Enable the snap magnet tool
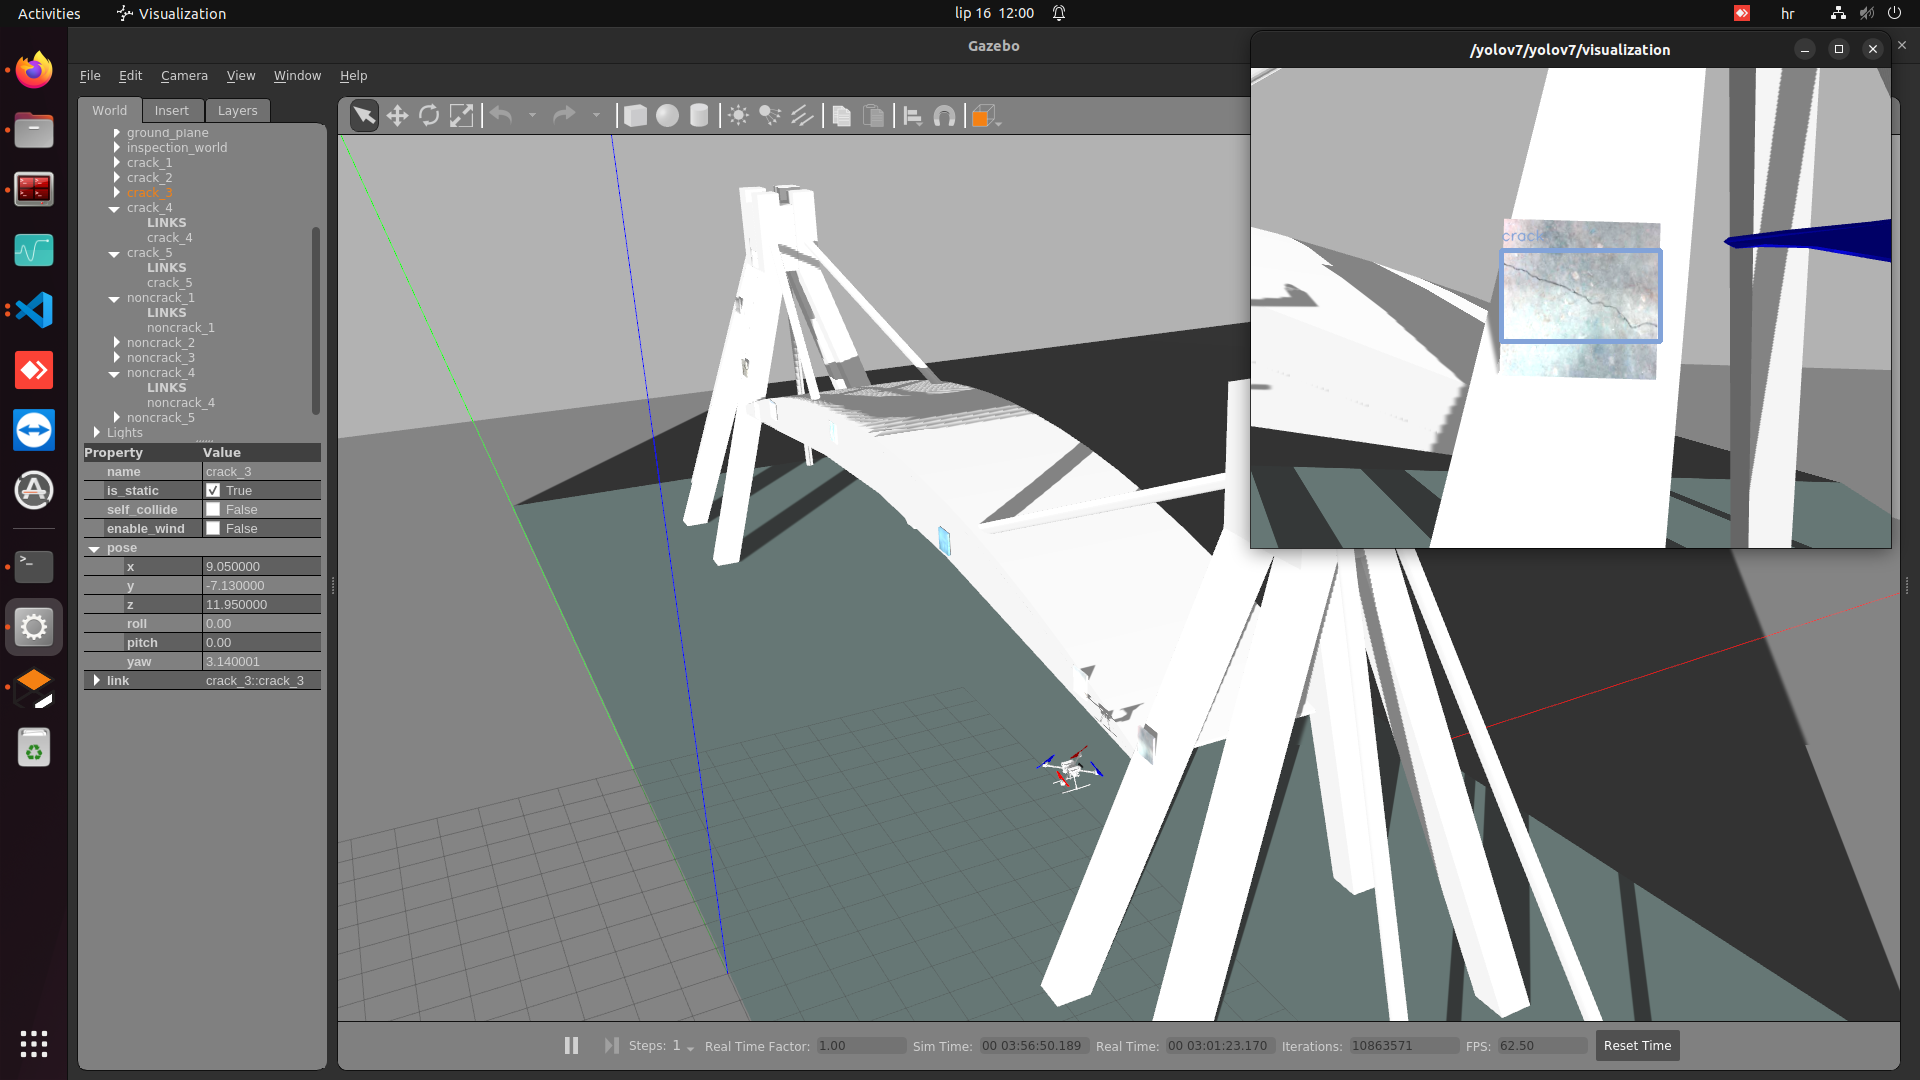Screen dimensions: 1920x1080 coord(944,116)
